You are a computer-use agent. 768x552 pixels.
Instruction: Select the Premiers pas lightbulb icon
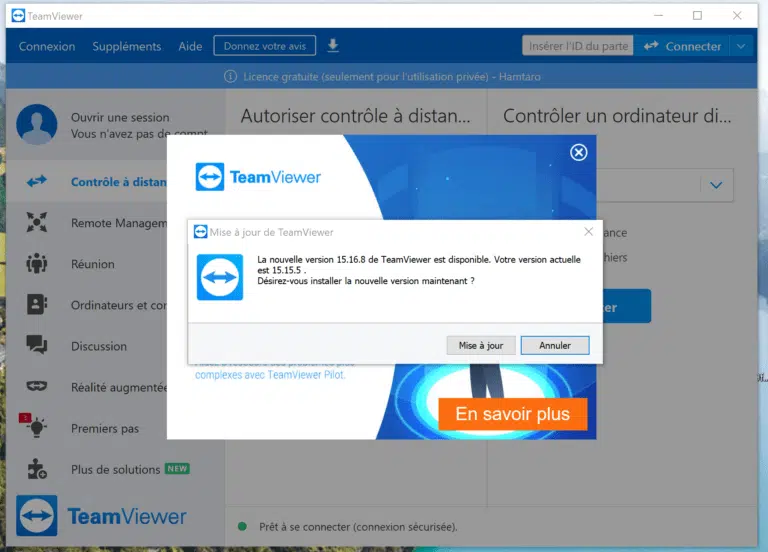[37, 428]
